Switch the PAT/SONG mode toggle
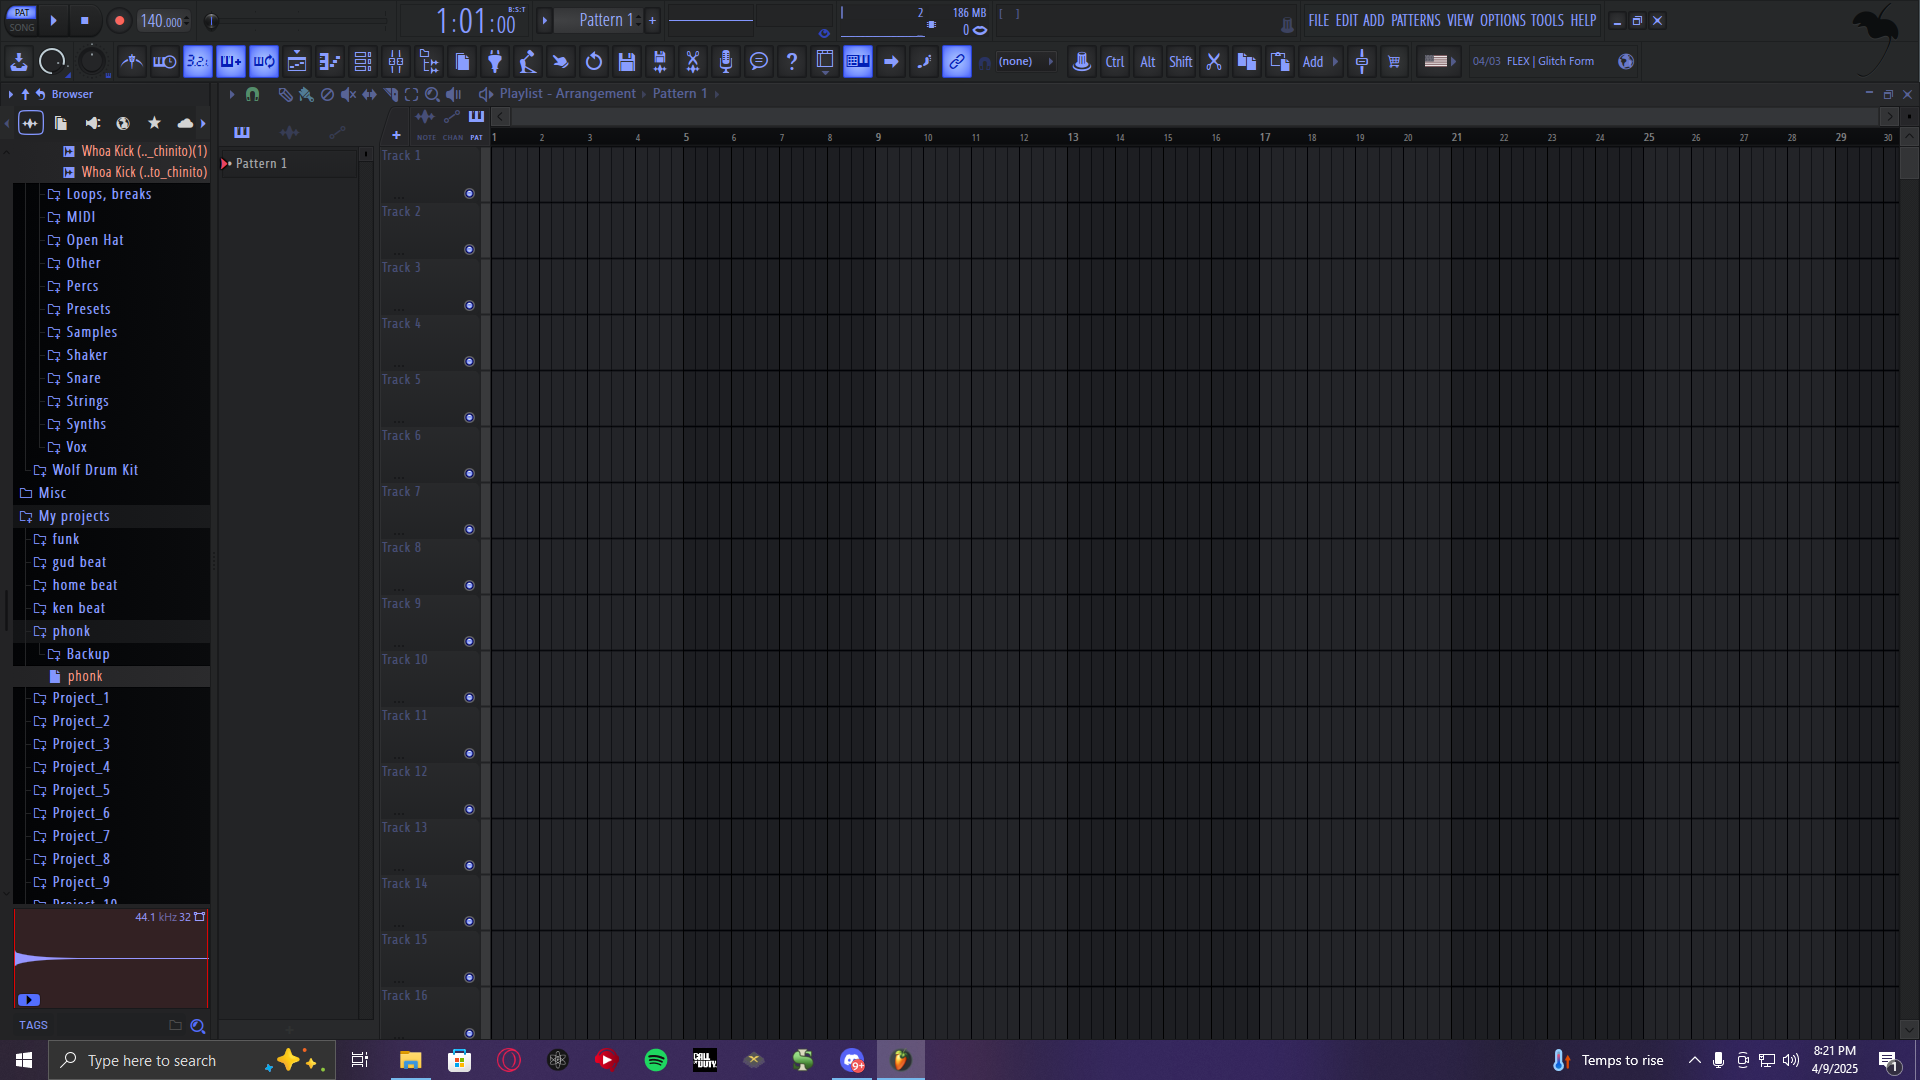Viewport: 1920px width, 1080px height. point(22,20)
